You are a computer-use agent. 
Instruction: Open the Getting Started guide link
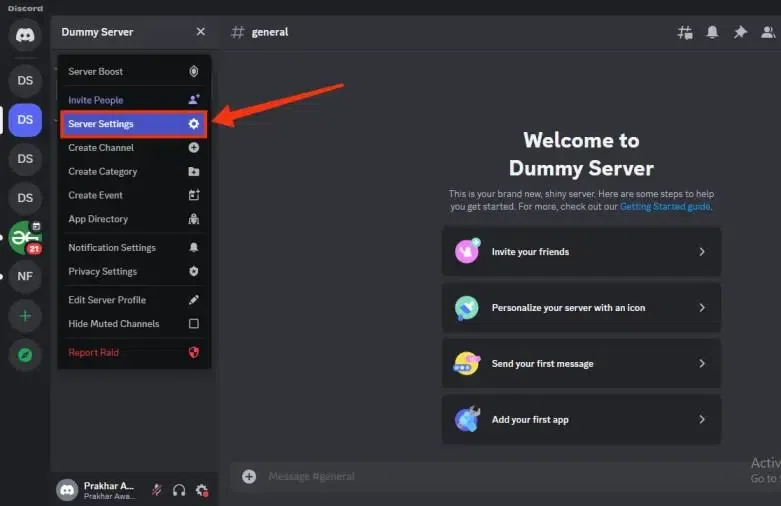pyautogui.click(x=665, y=207)
